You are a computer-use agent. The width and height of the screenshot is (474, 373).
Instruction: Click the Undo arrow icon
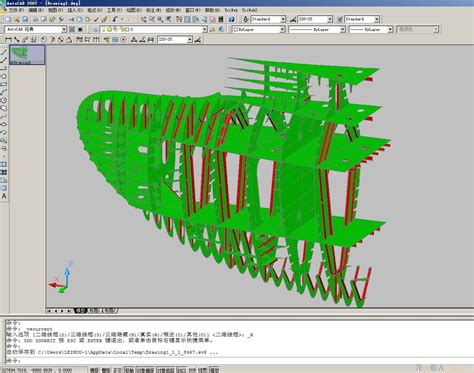[115, 19]
